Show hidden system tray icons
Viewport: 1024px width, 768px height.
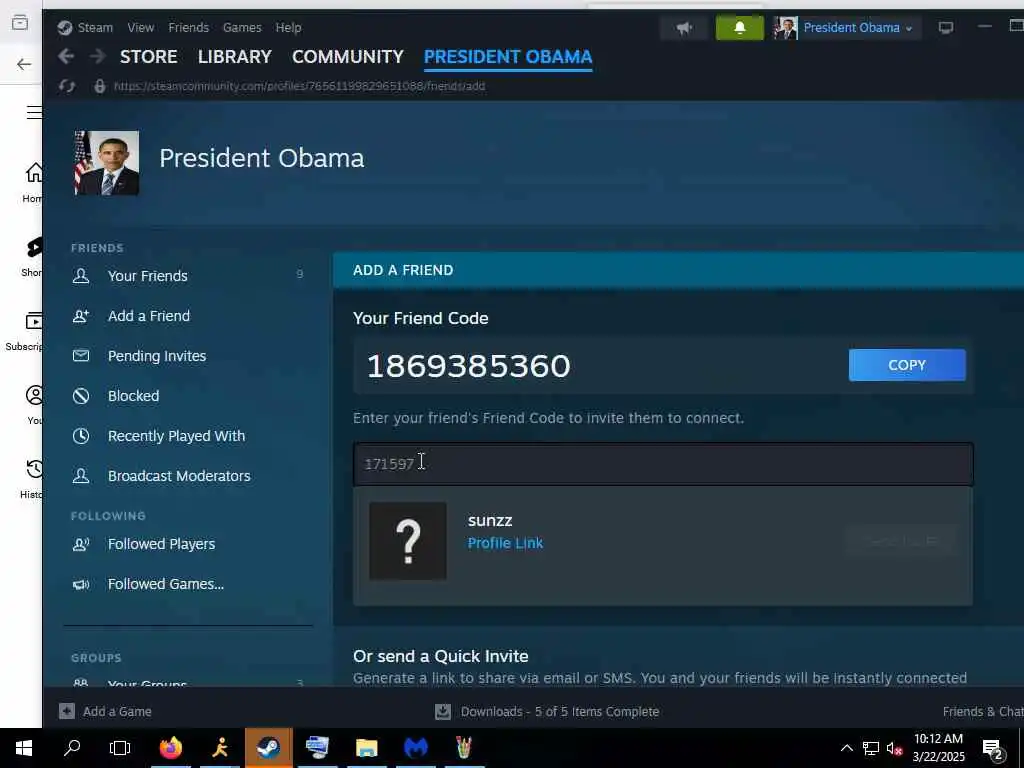(846, 748)
